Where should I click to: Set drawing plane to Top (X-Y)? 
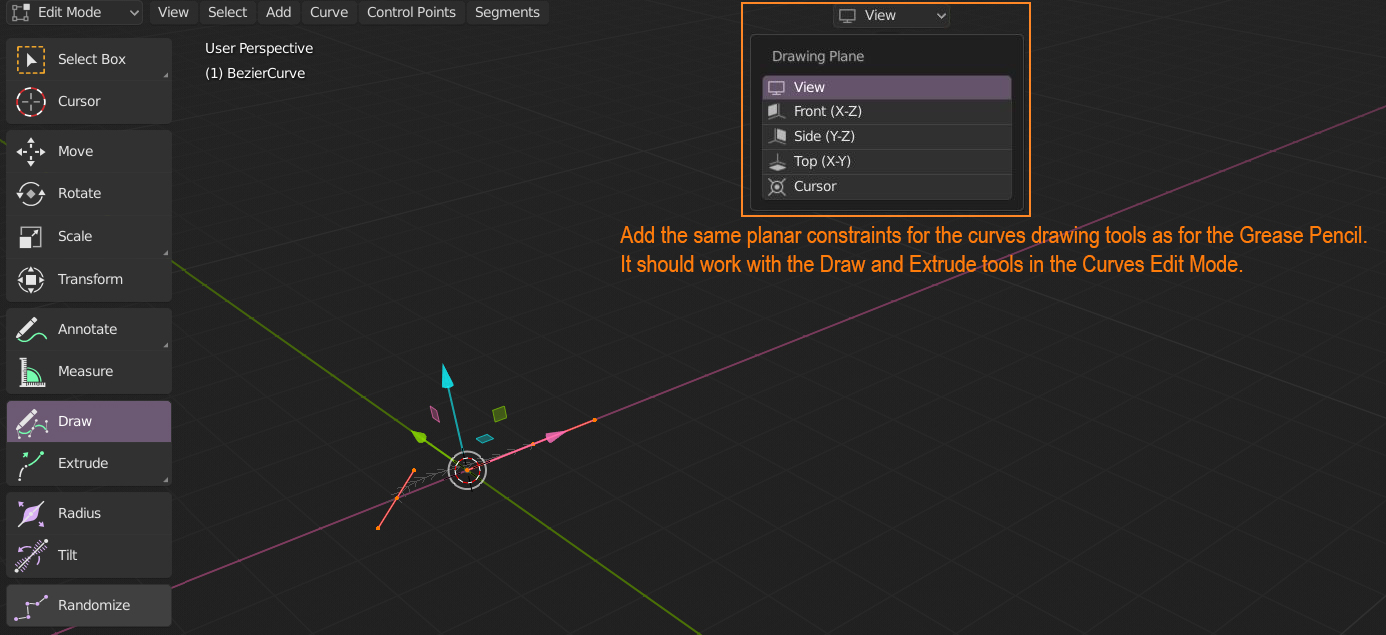887,161
